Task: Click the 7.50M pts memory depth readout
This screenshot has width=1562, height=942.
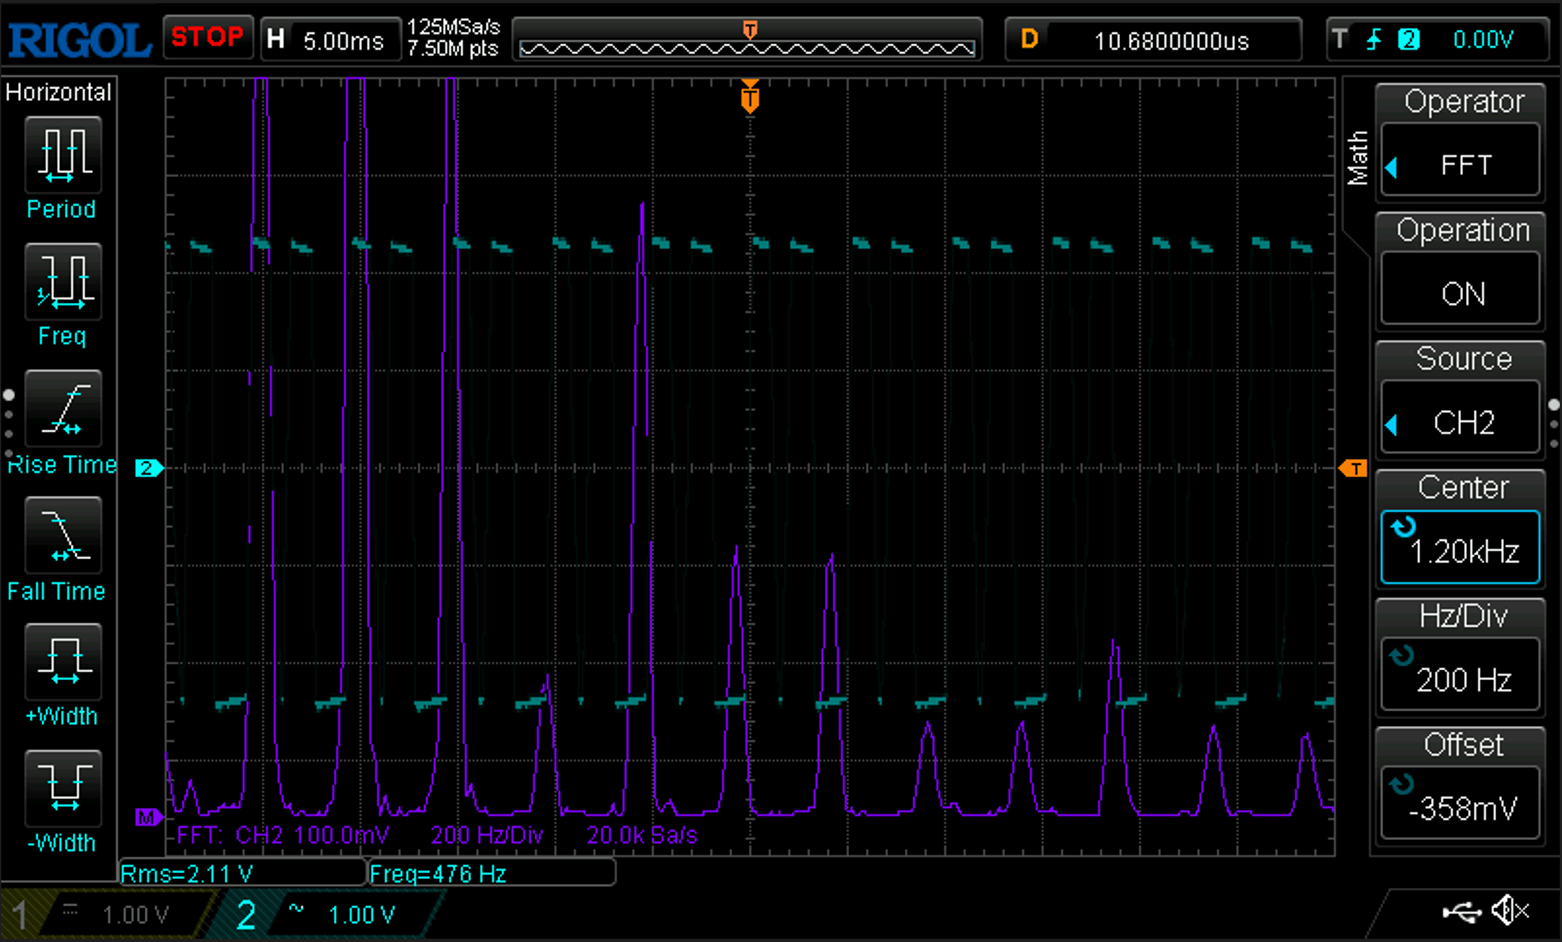Action: pos(453,49)
